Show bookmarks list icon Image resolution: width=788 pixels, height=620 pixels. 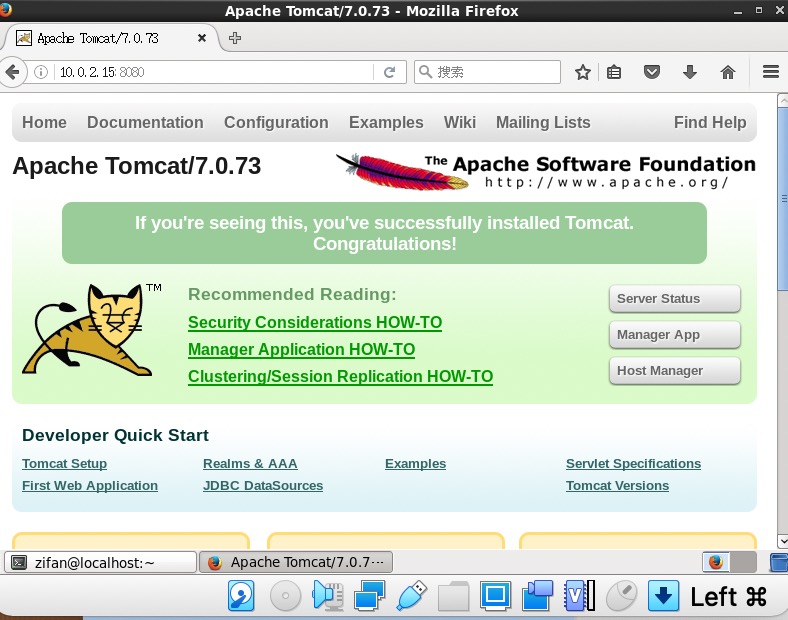coord(614,72)
